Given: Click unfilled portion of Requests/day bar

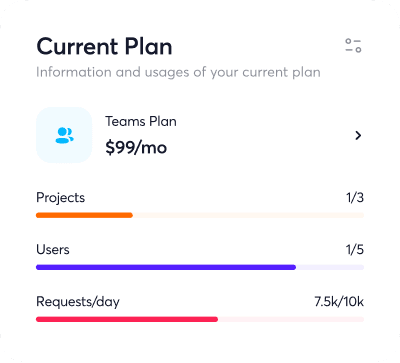Looking at the screenshot, I should [291, 319].
